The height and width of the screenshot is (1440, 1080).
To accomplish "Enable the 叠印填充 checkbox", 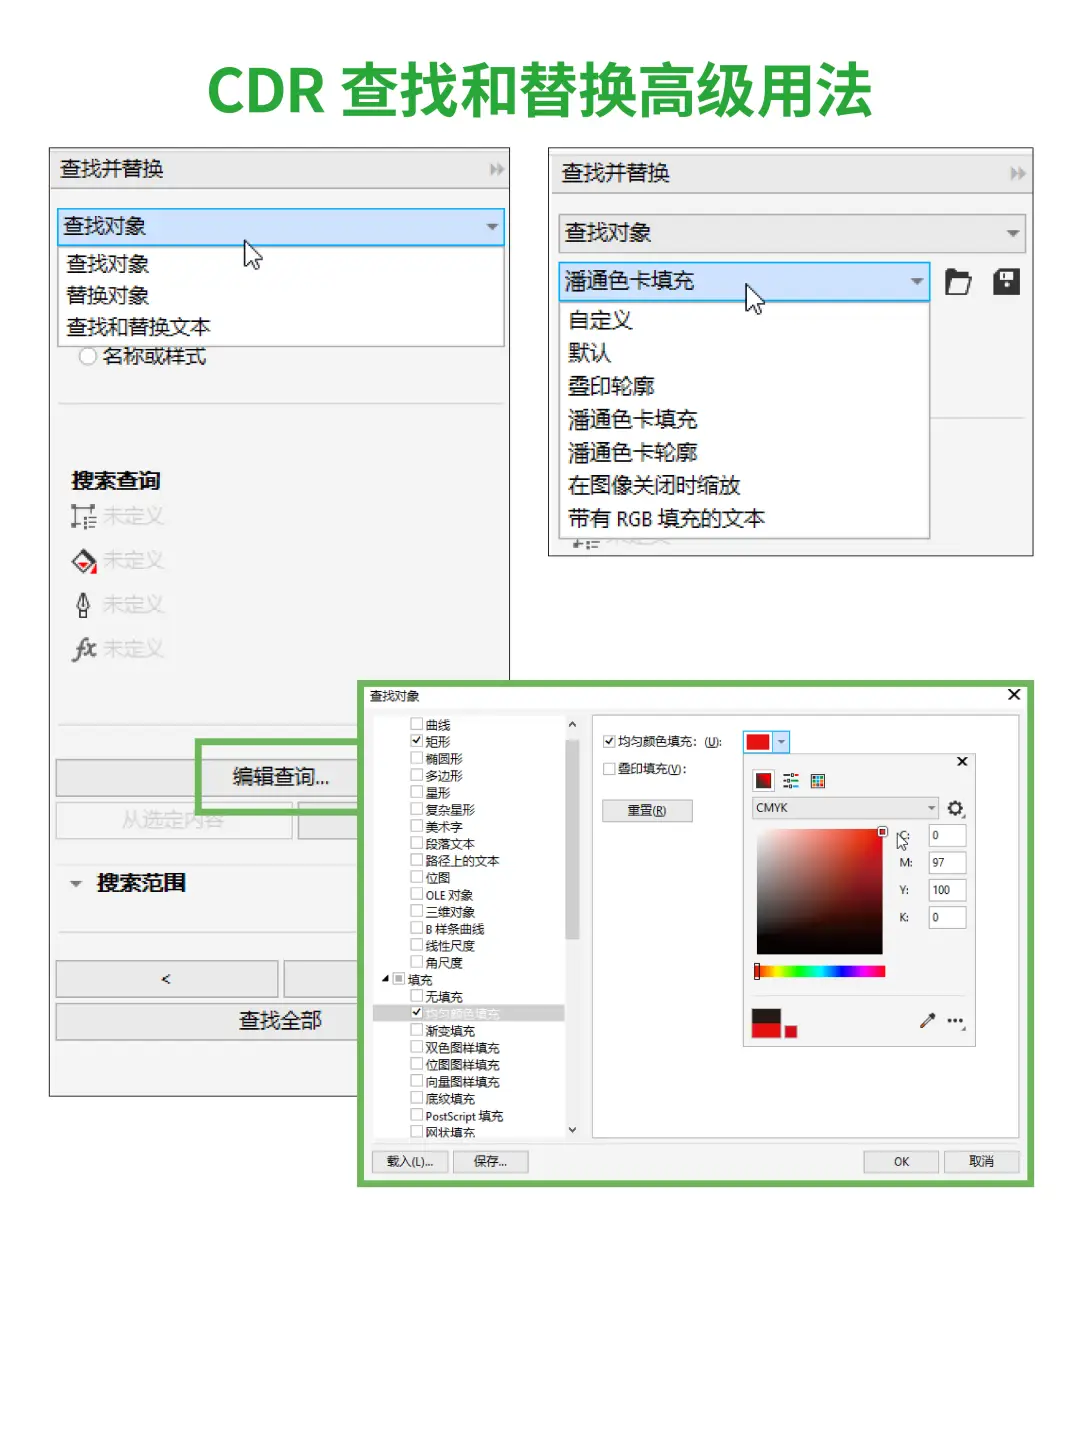I will tap(609, 768).
